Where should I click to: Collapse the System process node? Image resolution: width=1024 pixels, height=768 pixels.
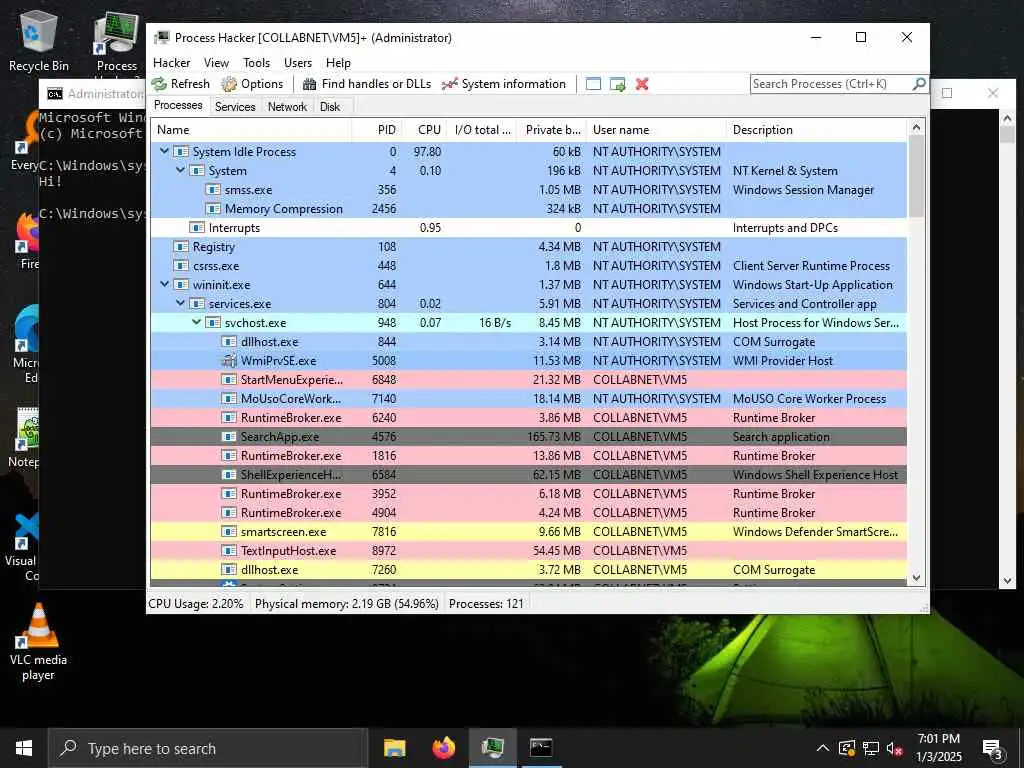click(180, 170)
